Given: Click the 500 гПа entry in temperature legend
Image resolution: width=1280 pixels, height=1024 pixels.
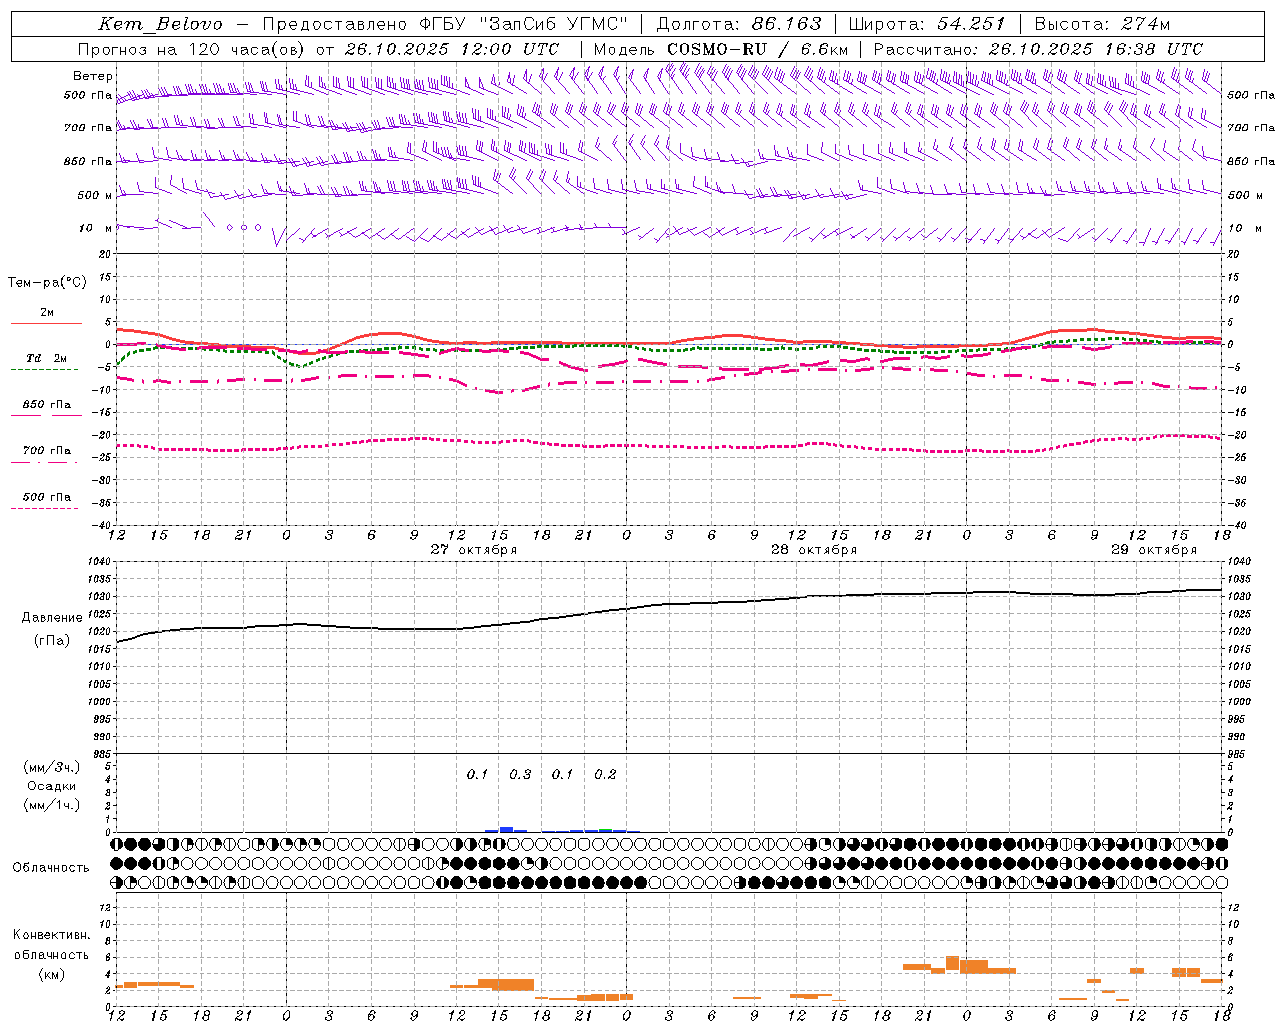Looking at the screenshot, I should [47, 497].
